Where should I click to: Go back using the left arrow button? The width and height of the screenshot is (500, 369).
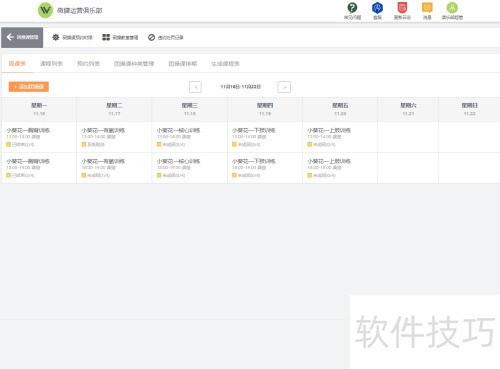click(x=22, y=37)
